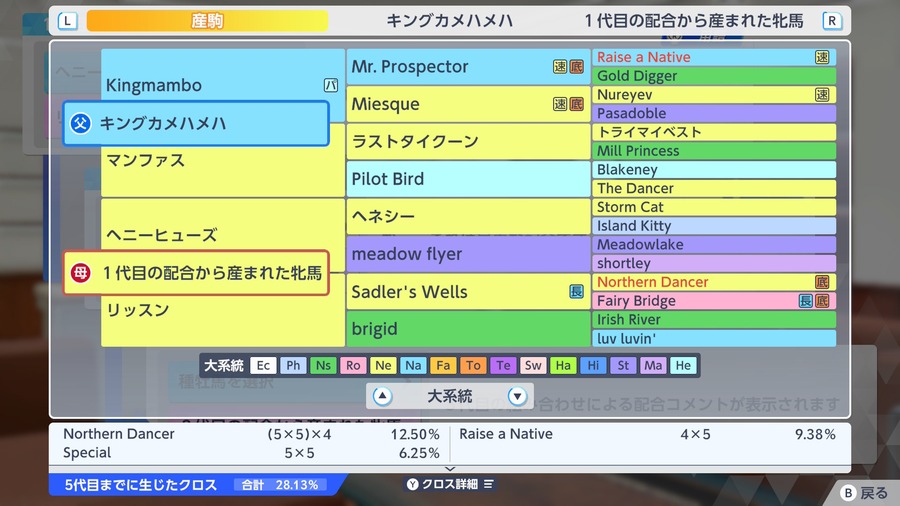Screen dimensions: 900x506
Task: Click the Ns lineage color swatch
Action: point(323,365)
